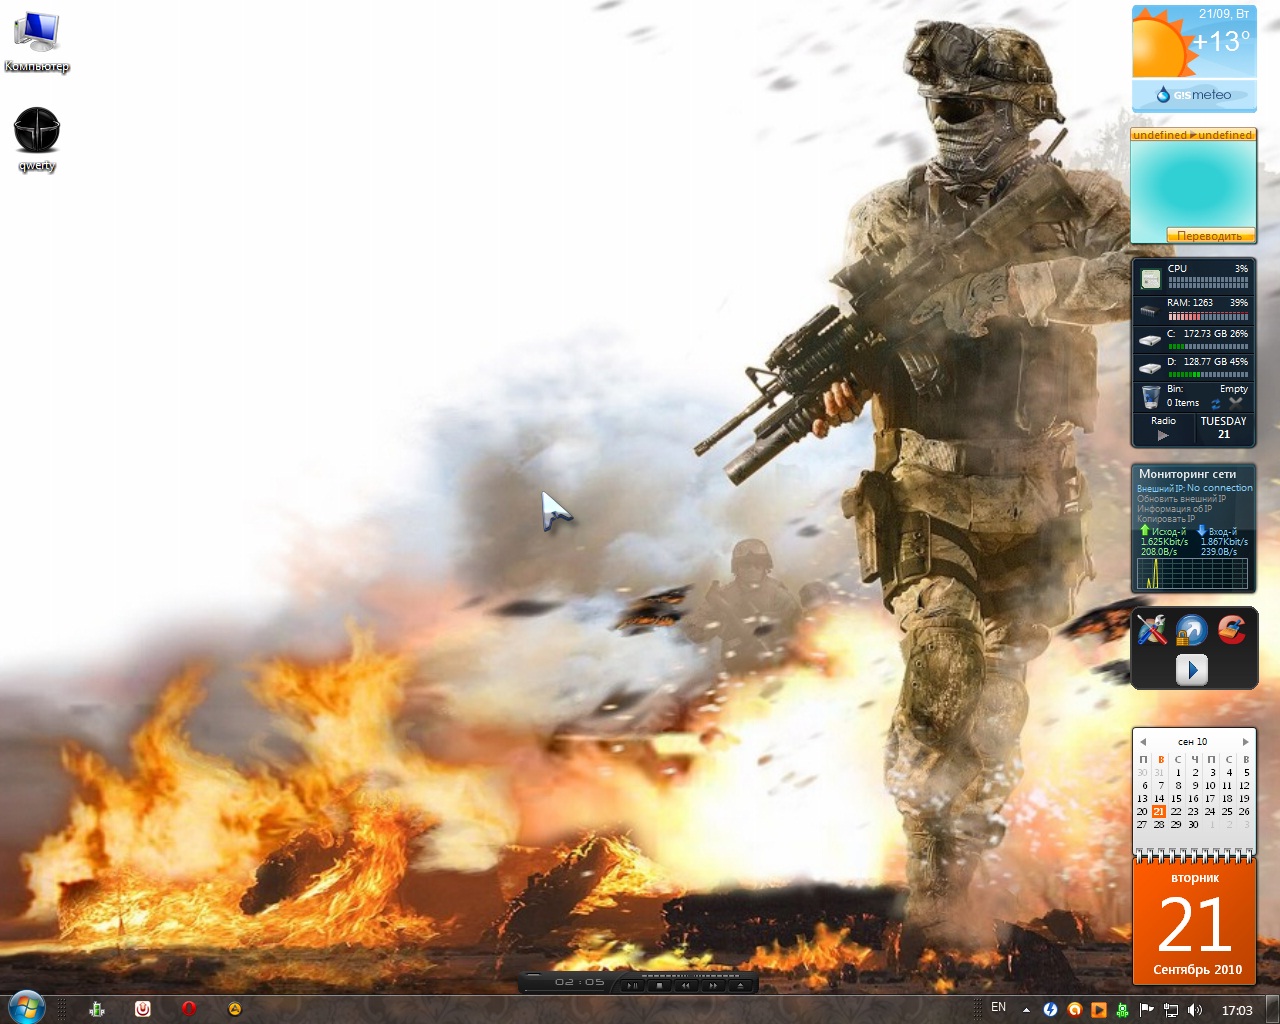
Task: Click Информация об IP in the network gadget
Action: (x=1174, y=508)
